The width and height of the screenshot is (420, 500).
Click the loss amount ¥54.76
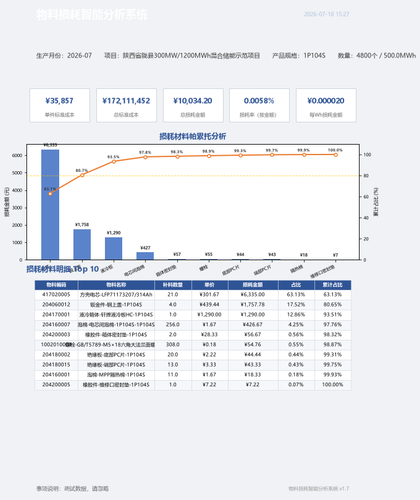coord(253,345)
